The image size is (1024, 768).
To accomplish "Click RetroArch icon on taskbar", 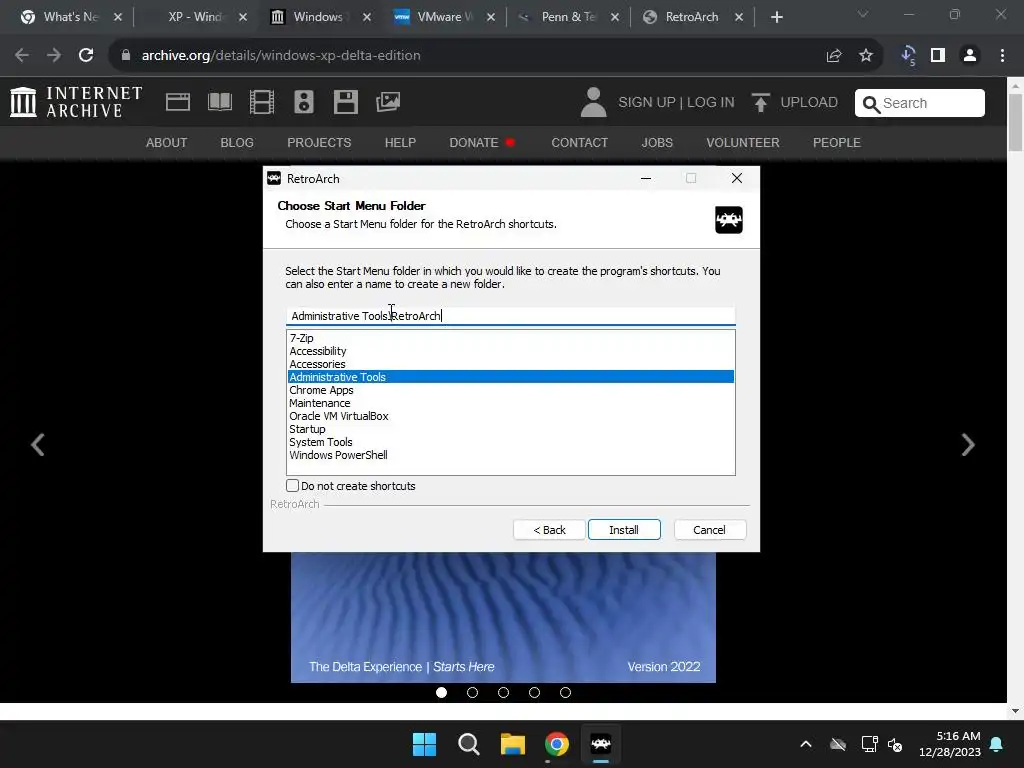I will pos(601,744).
